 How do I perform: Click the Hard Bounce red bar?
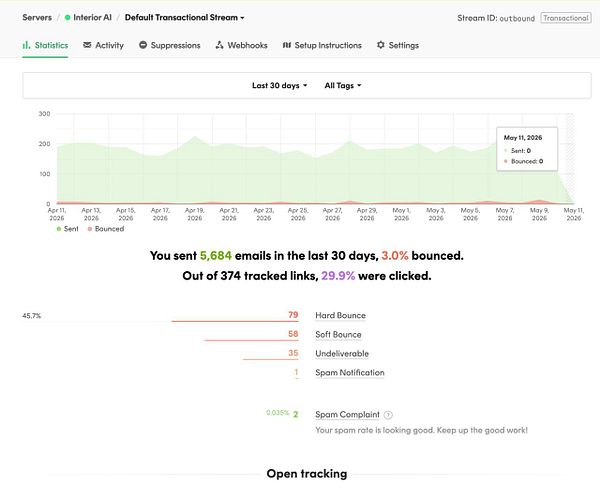[x=235, y=321]
